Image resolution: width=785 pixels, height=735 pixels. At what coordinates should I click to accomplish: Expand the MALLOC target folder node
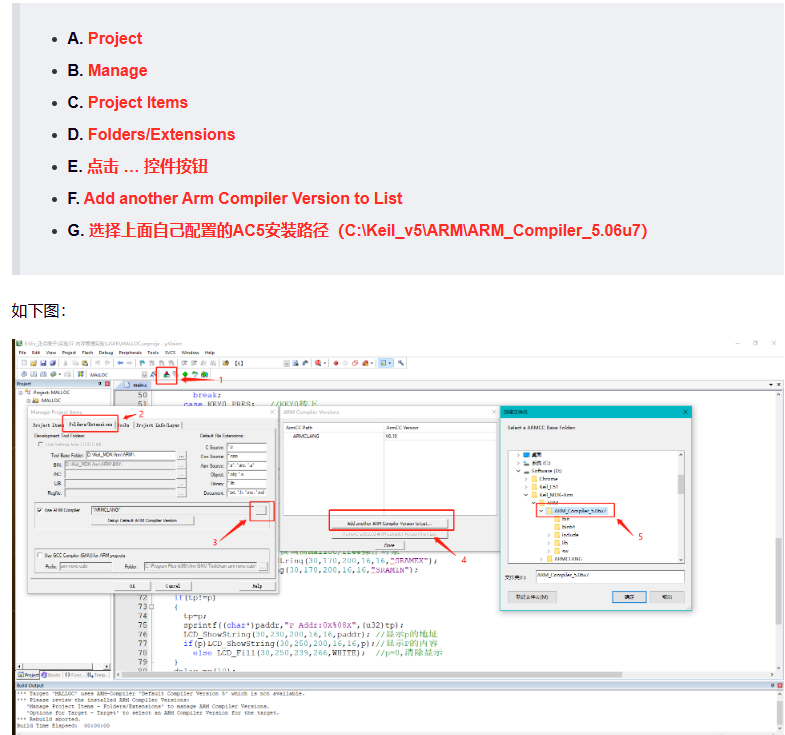point(29,401)
